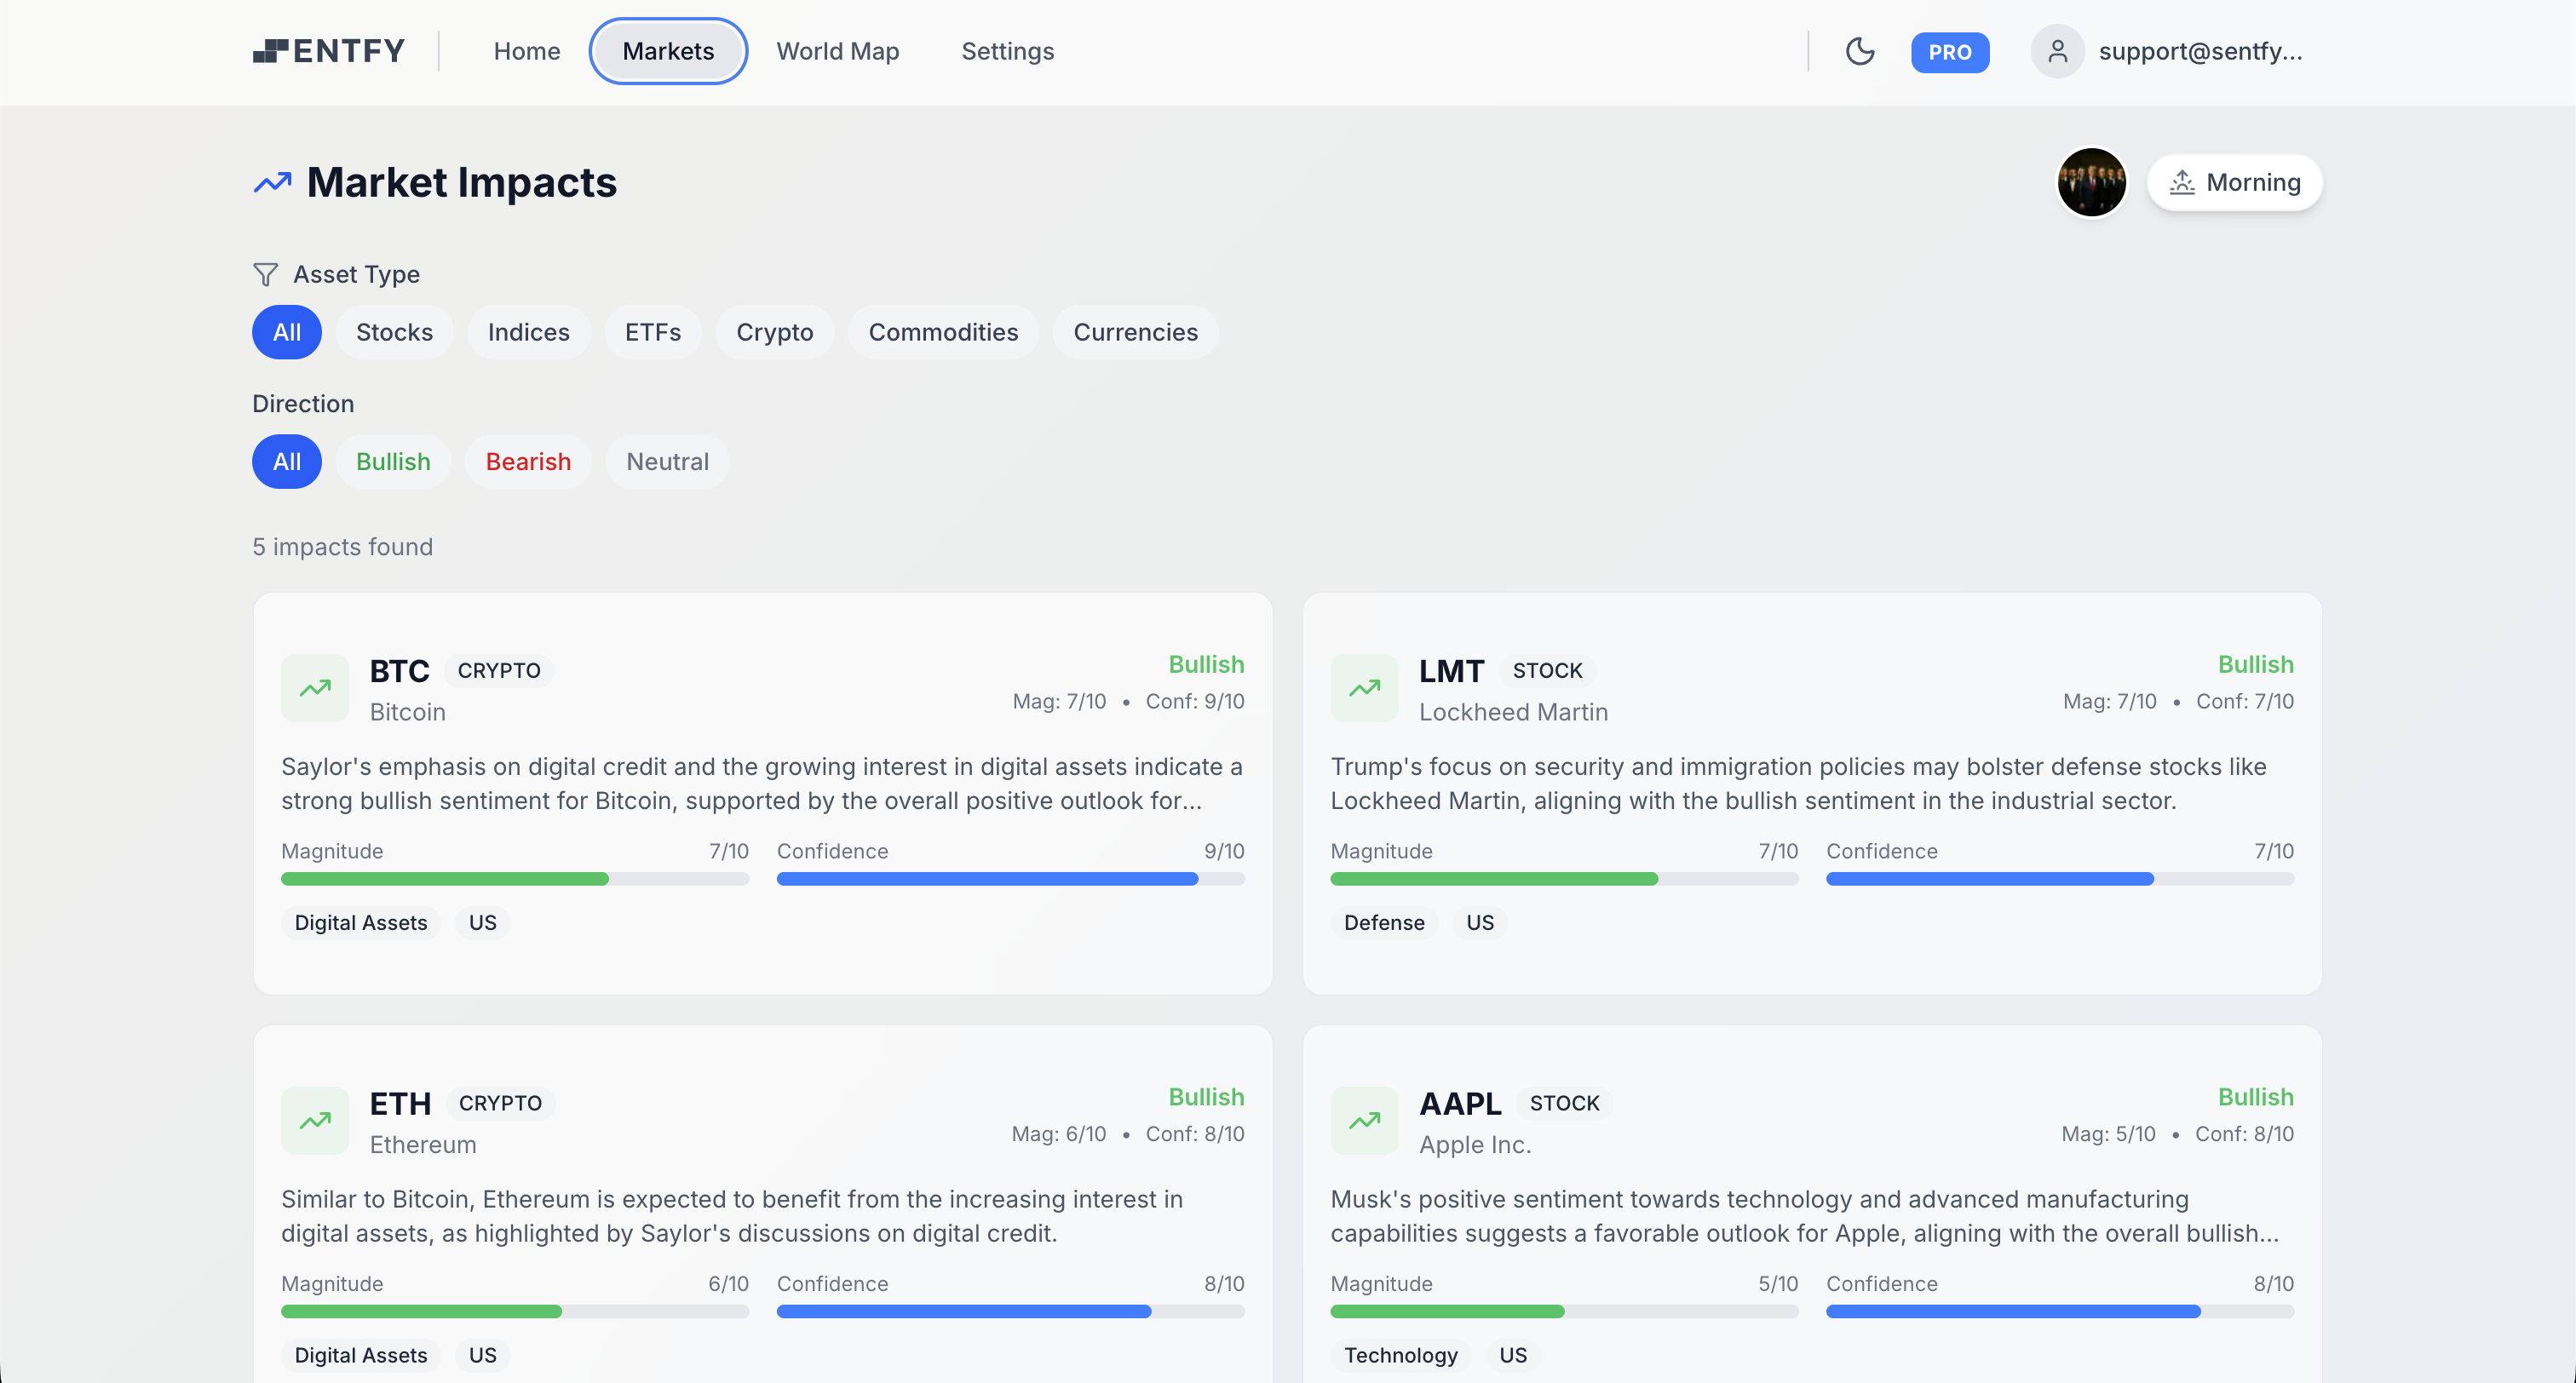
Task: Click the trend arrow icon on ETH card
Action: 314,1120
